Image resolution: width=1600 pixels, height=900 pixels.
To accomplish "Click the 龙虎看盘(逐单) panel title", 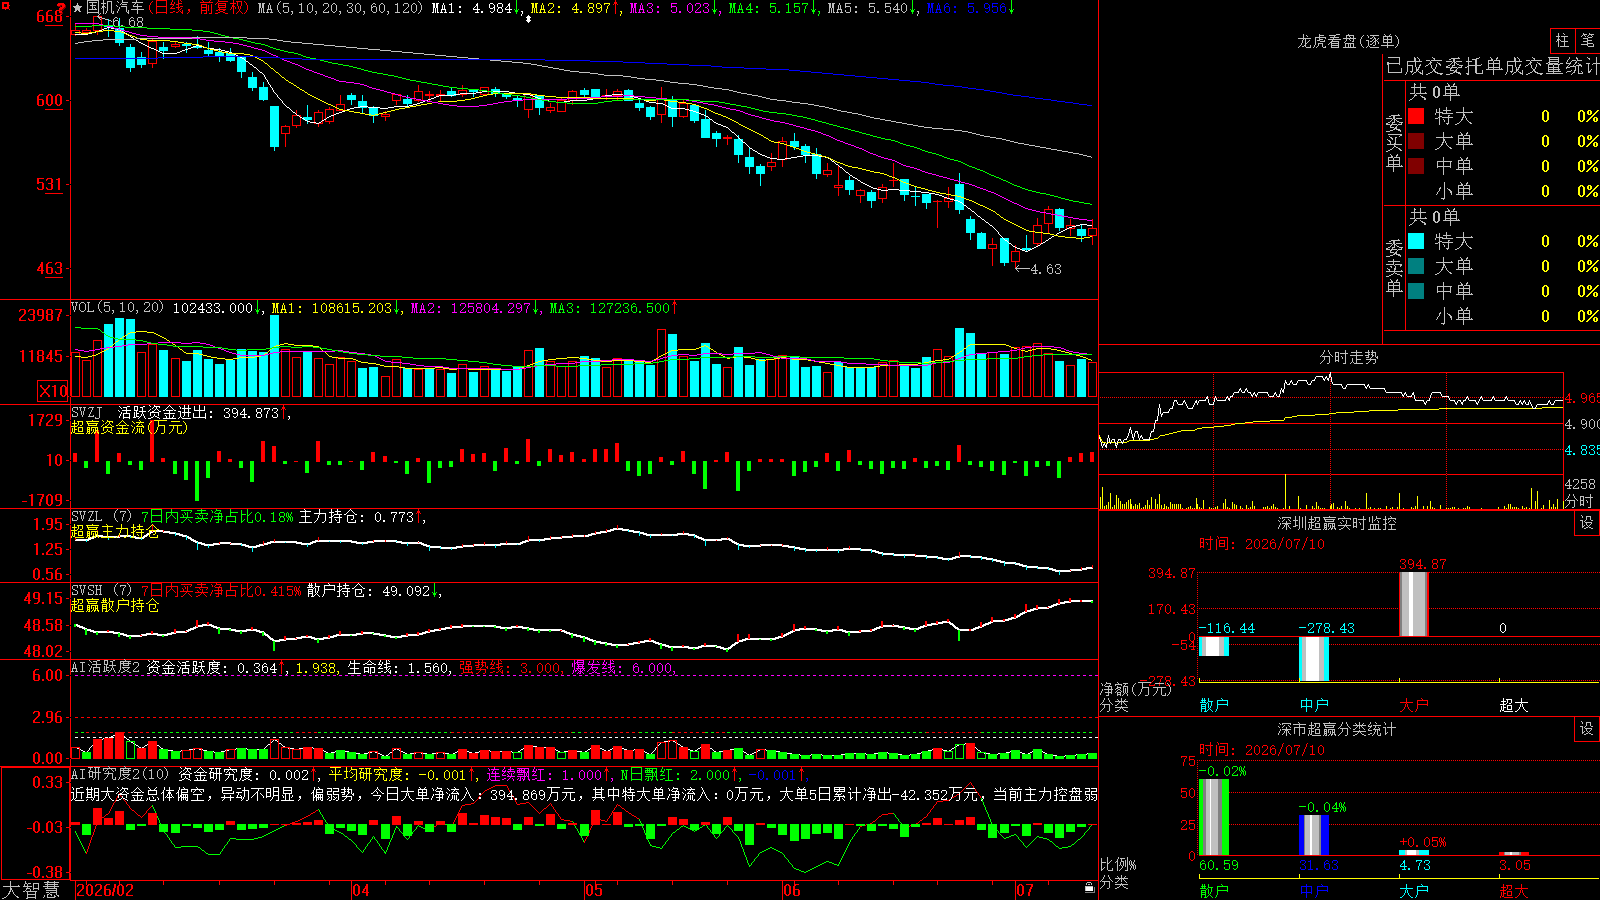I will (1348, 41).
